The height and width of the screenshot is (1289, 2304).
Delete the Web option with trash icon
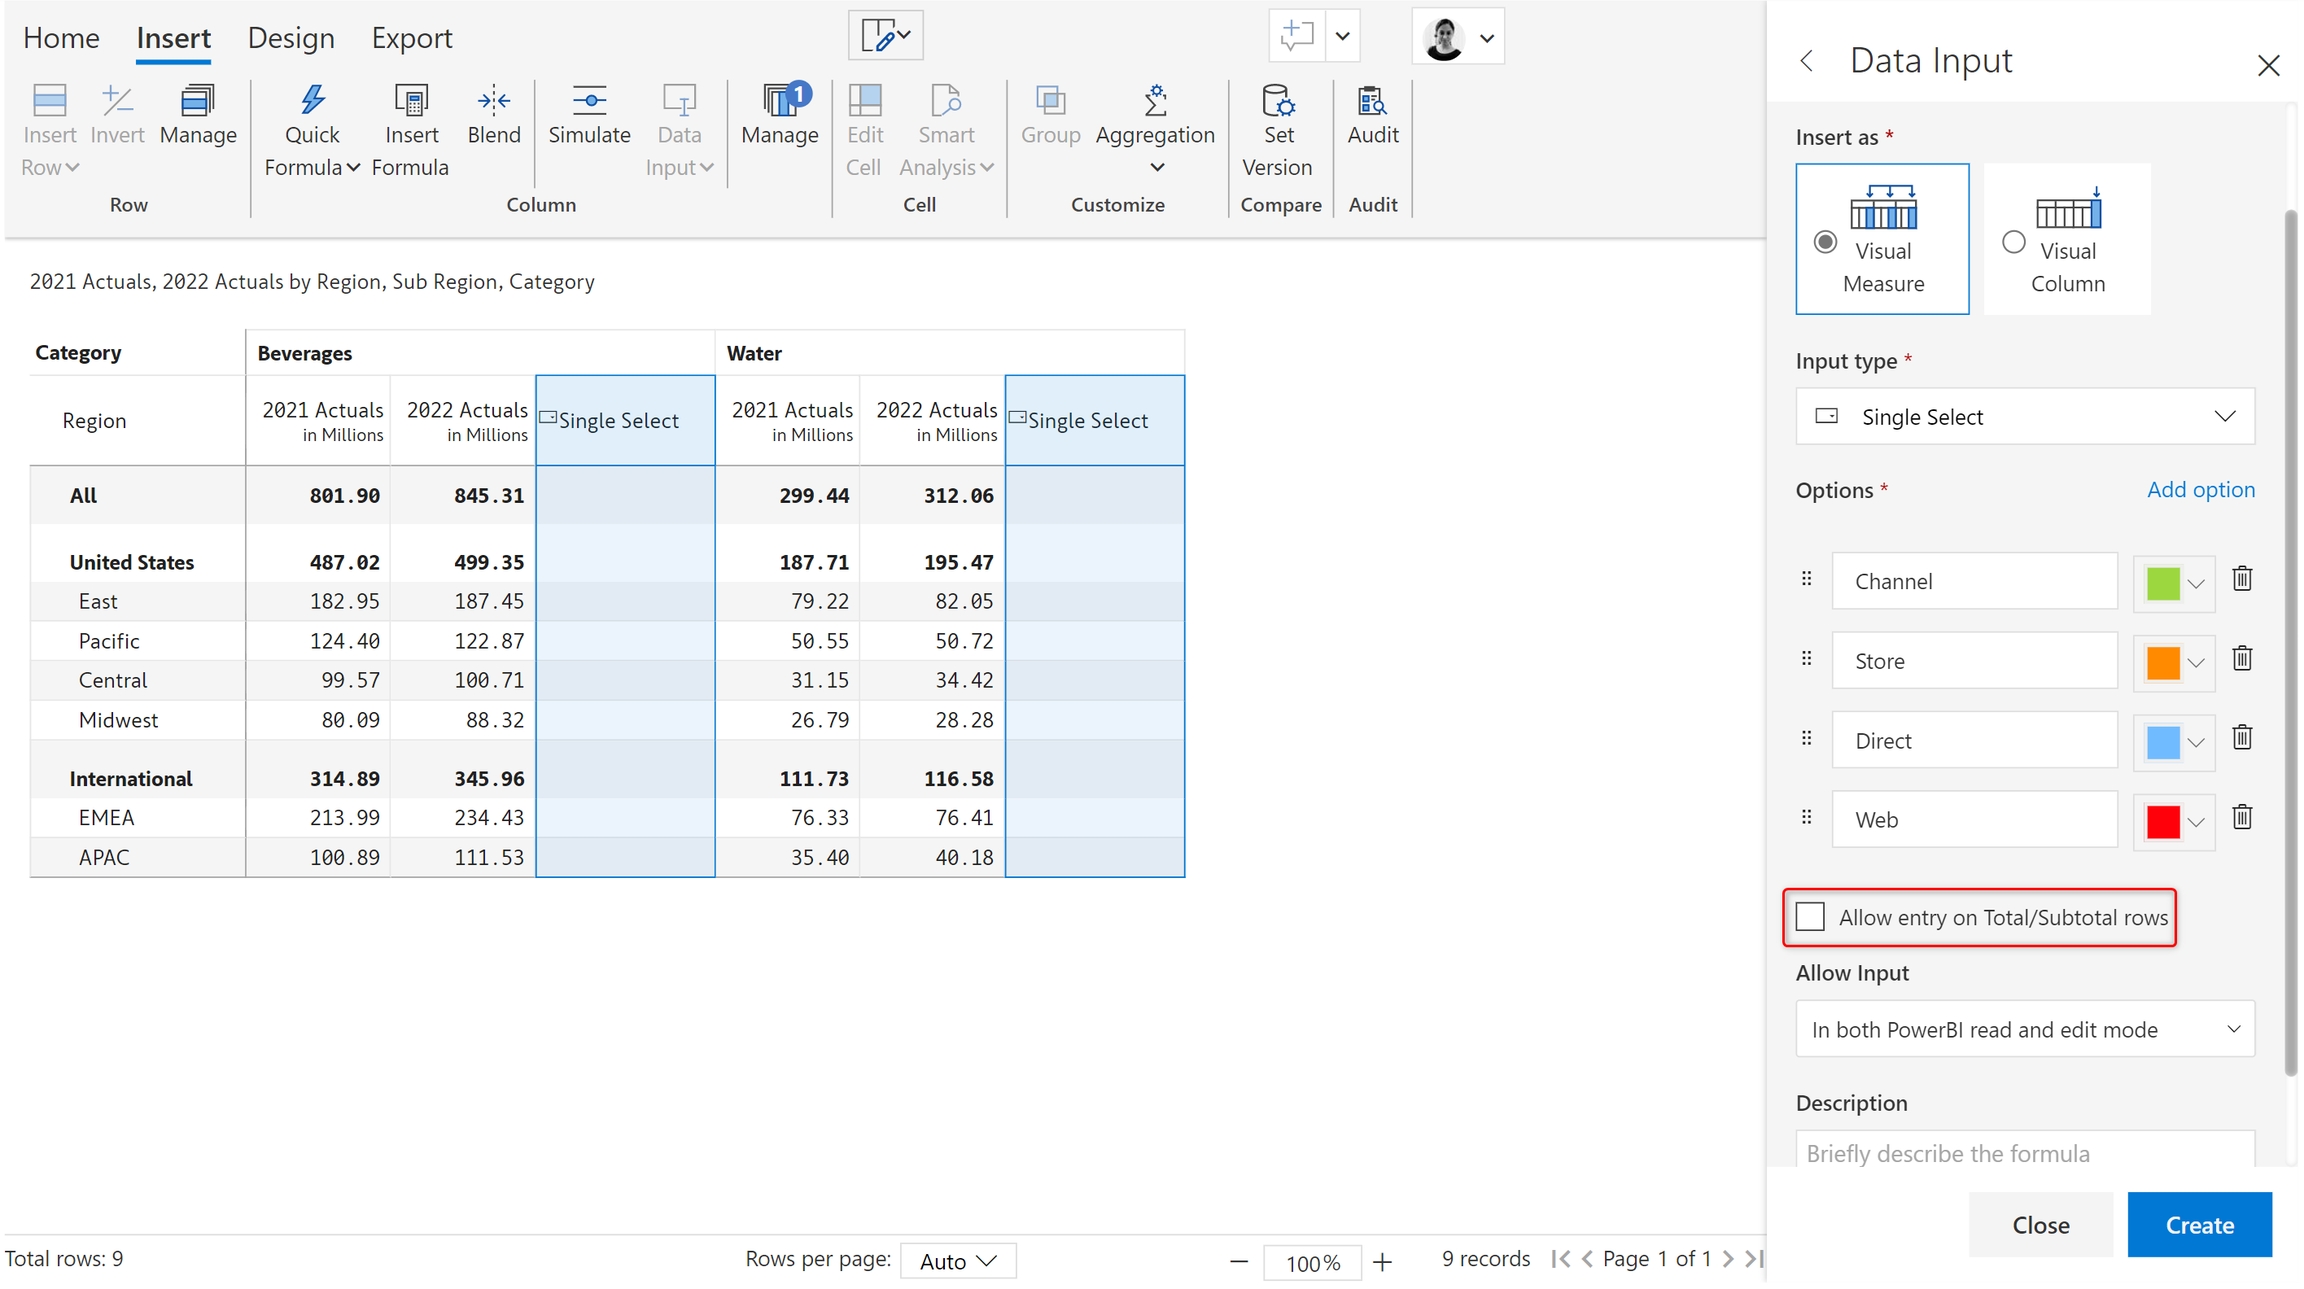[2242, 818]
